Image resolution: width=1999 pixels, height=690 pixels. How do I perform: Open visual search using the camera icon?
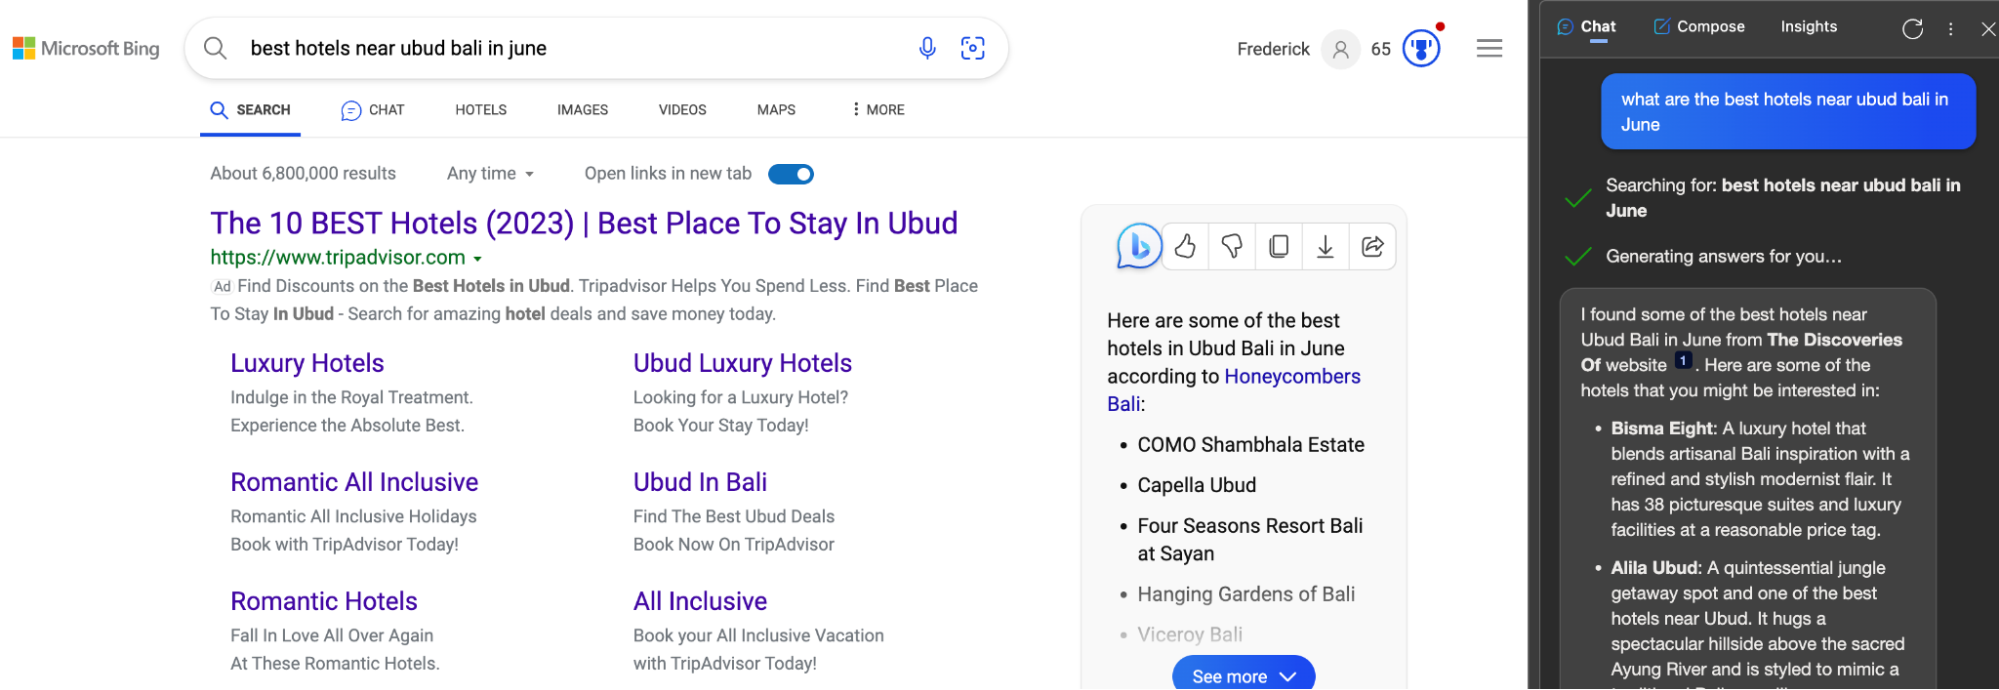coord(972,47)
